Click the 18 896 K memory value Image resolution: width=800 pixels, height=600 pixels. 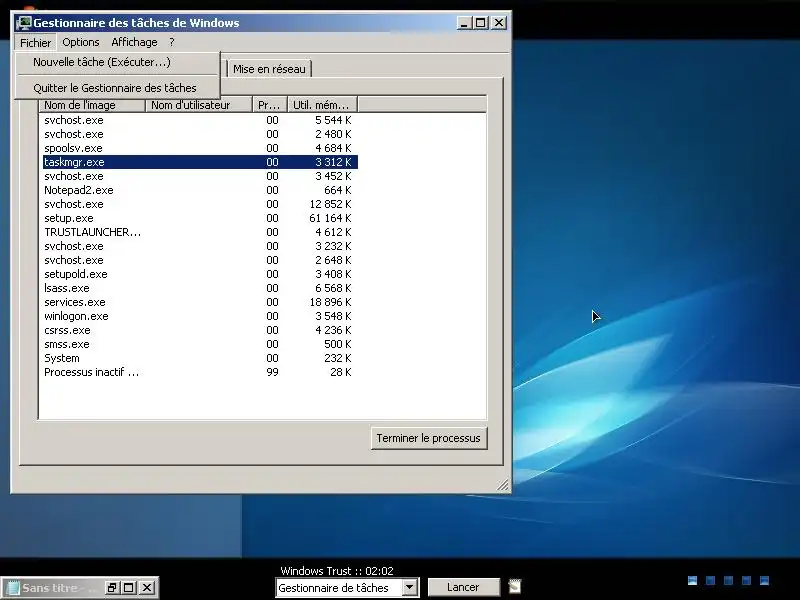tap(330, 302)
